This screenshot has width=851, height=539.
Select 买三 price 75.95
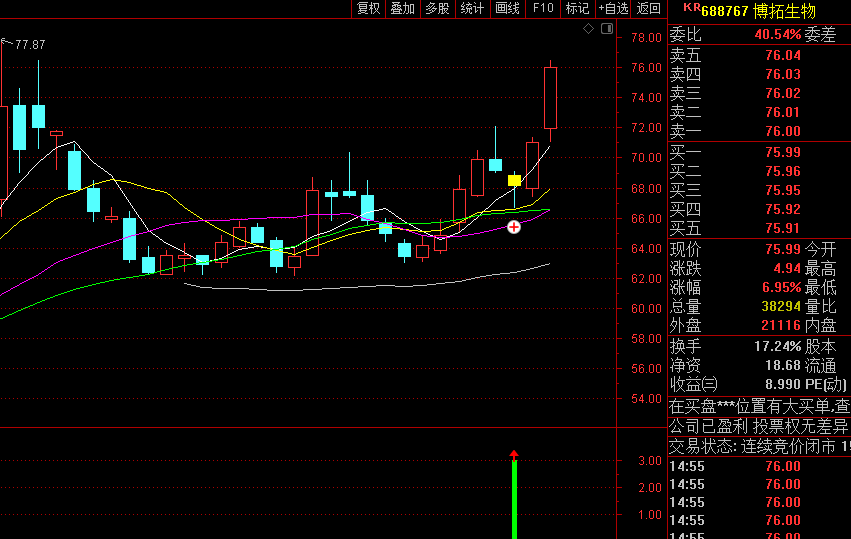783,191
